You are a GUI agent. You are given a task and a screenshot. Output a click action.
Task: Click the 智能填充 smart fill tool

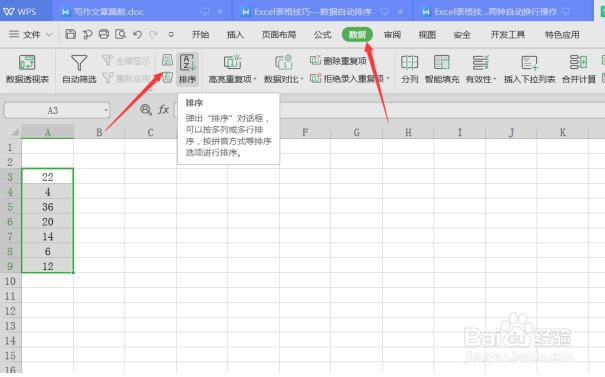(442, 69)
